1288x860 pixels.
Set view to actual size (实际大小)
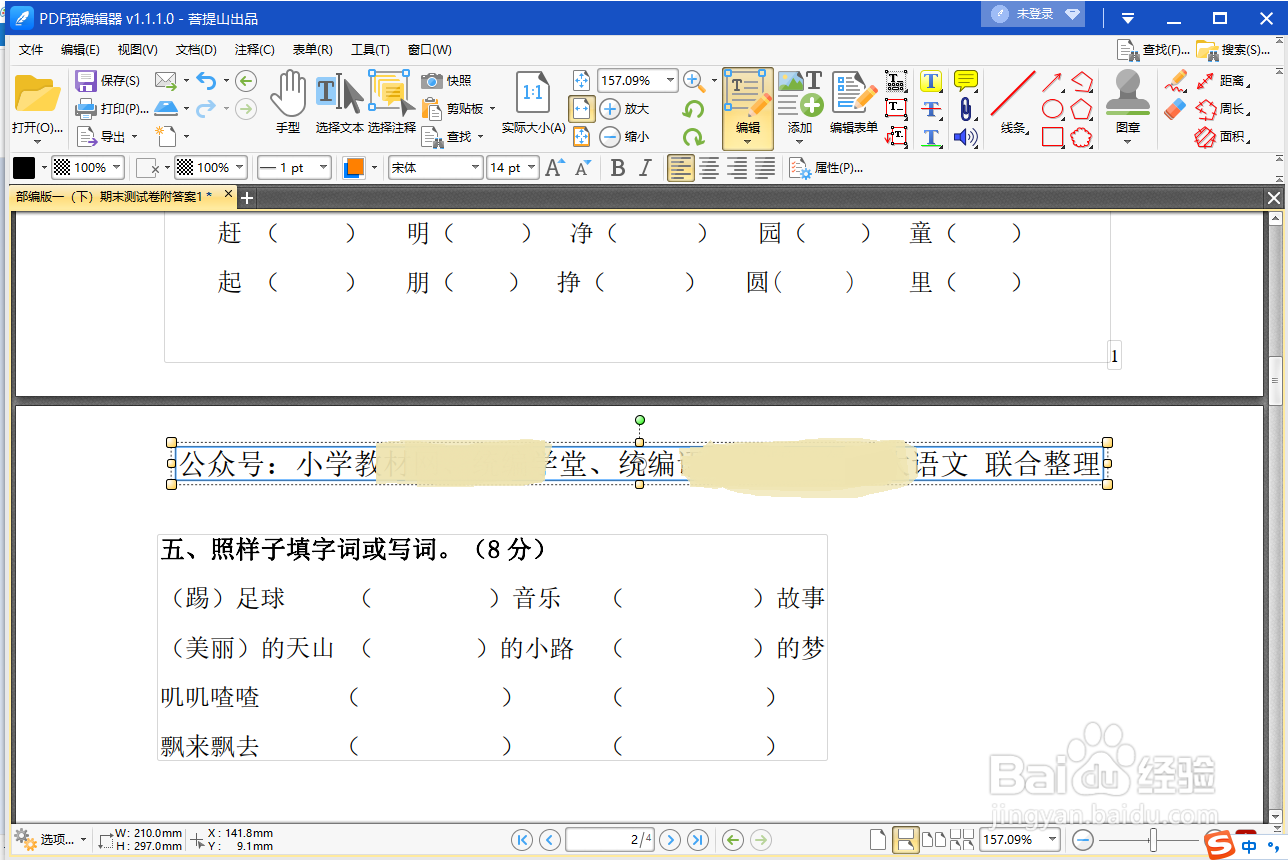click(x=533, y=102)
